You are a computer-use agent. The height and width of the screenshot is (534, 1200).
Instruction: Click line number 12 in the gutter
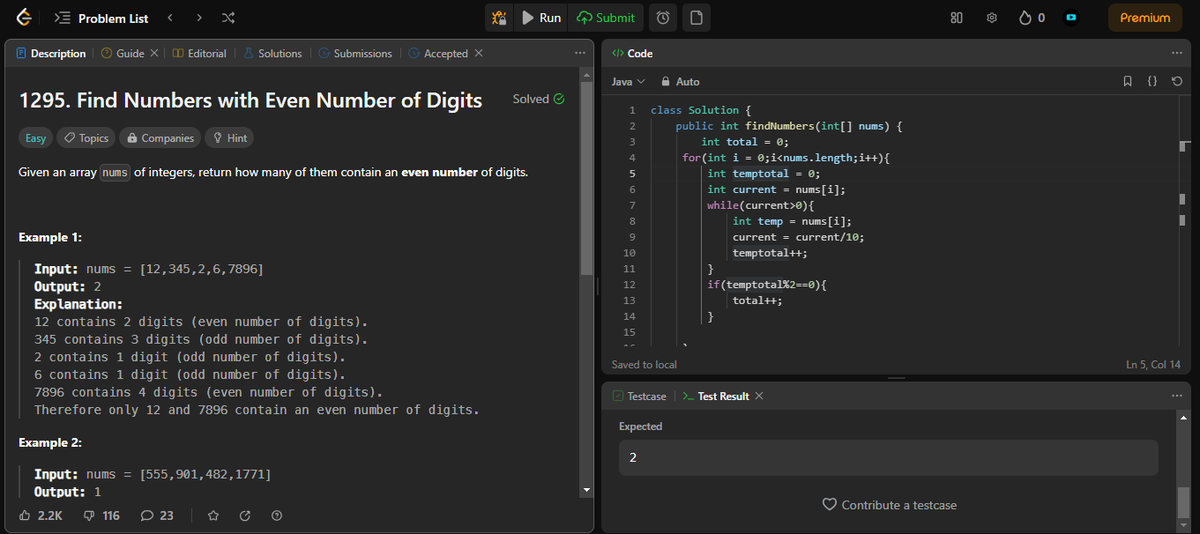pyautogui.click(x=629, y=284)
